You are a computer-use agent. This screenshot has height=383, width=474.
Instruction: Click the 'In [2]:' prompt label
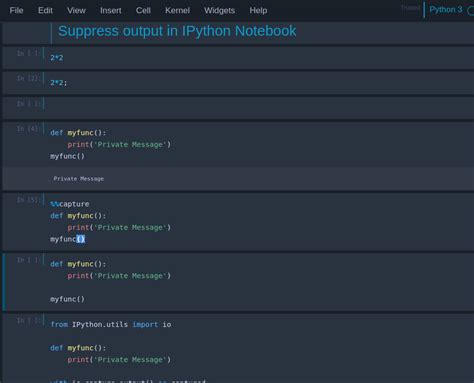tap(28, 78)
